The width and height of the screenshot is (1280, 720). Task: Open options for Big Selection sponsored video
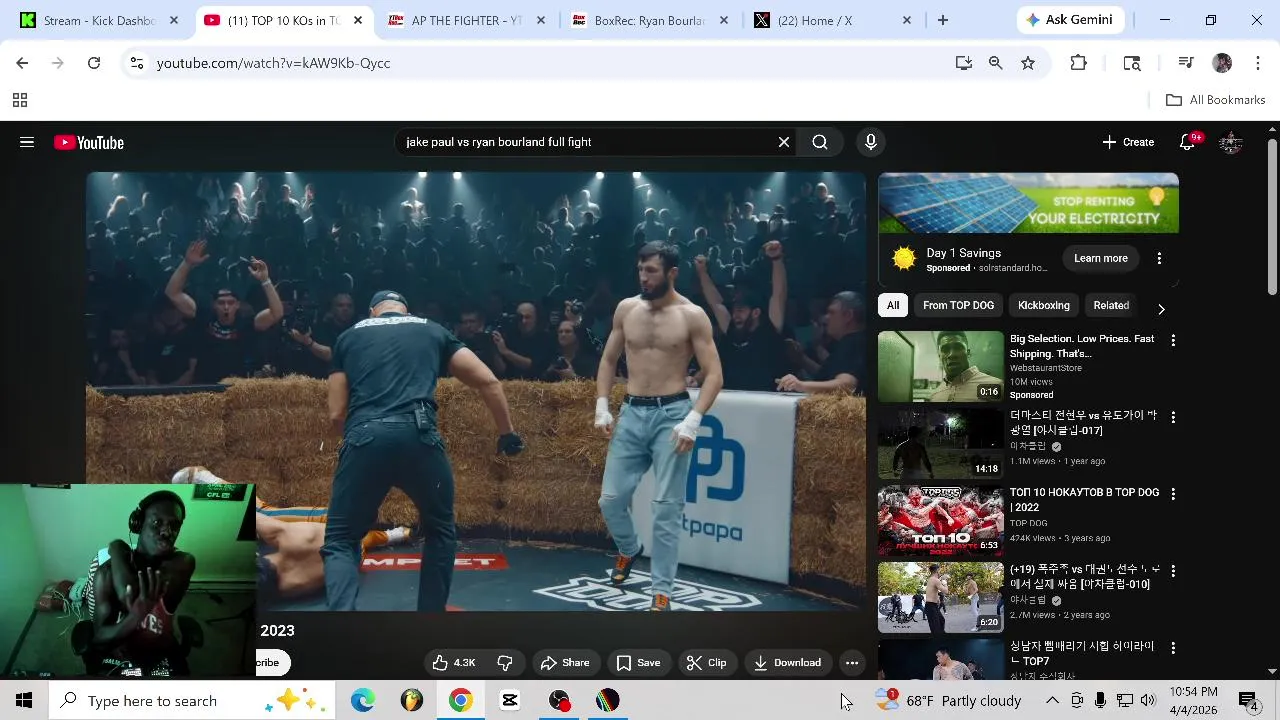pos(1173,340)
